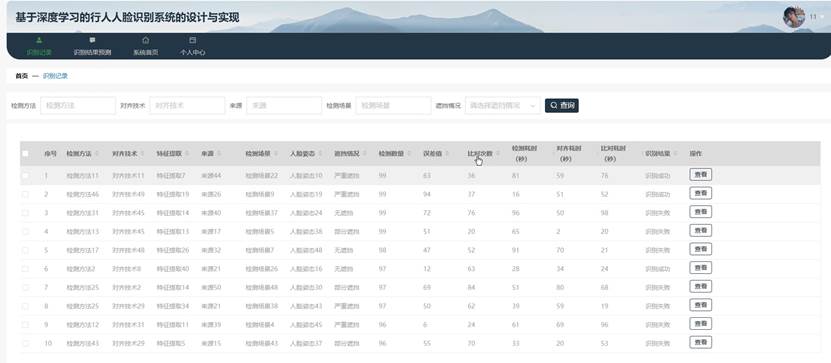The width and height of the screenshot is (831, 363).
Task: Select the cell 检测方法43 in row 10
Action: pos(83,343)
